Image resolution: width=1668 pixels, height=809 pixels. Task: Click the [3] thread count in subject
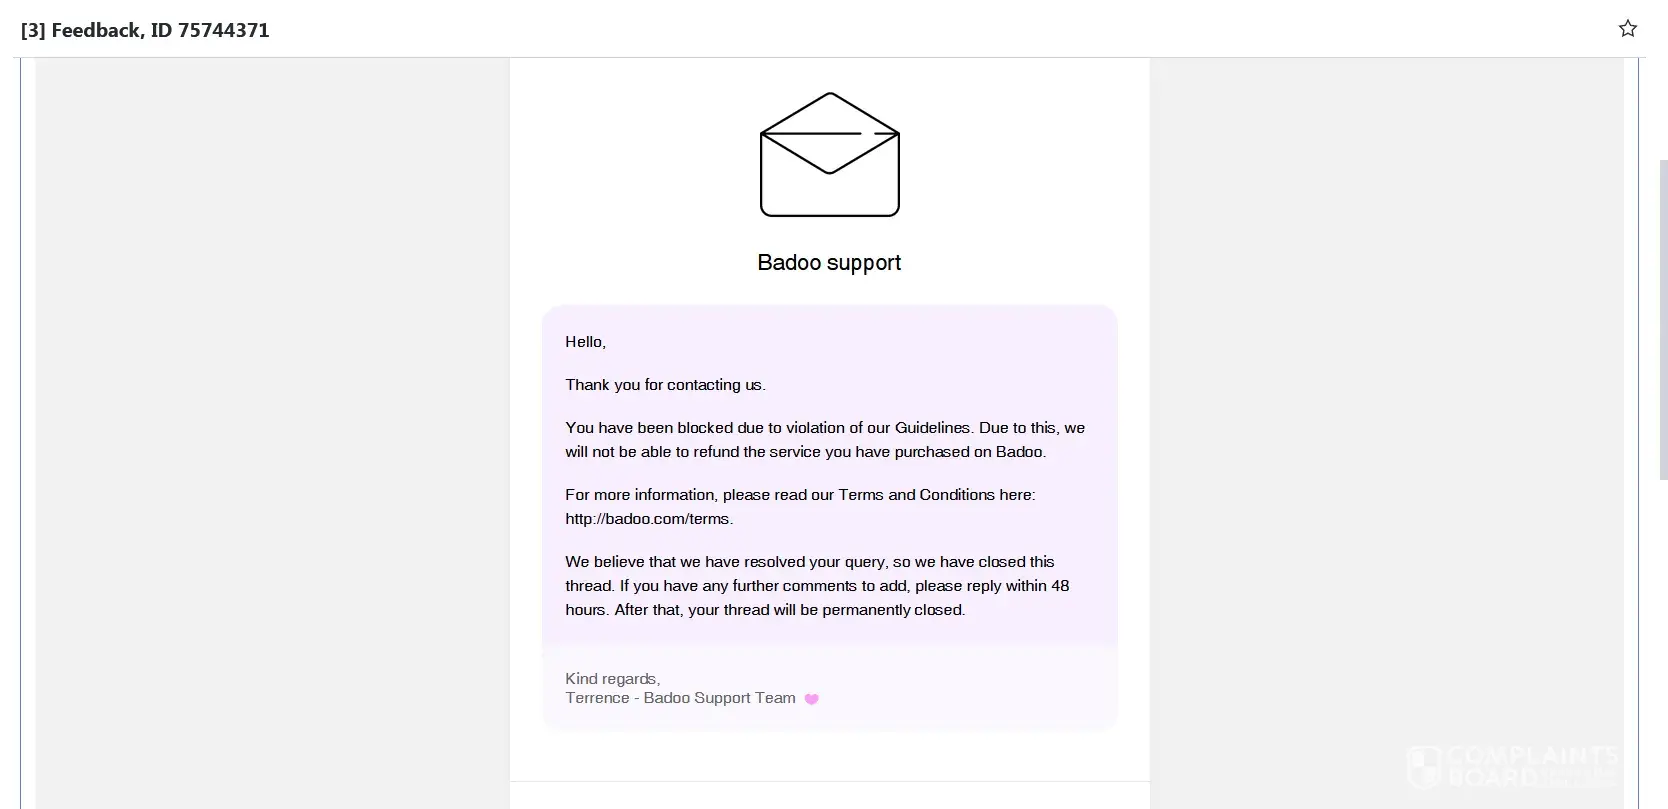33,30
